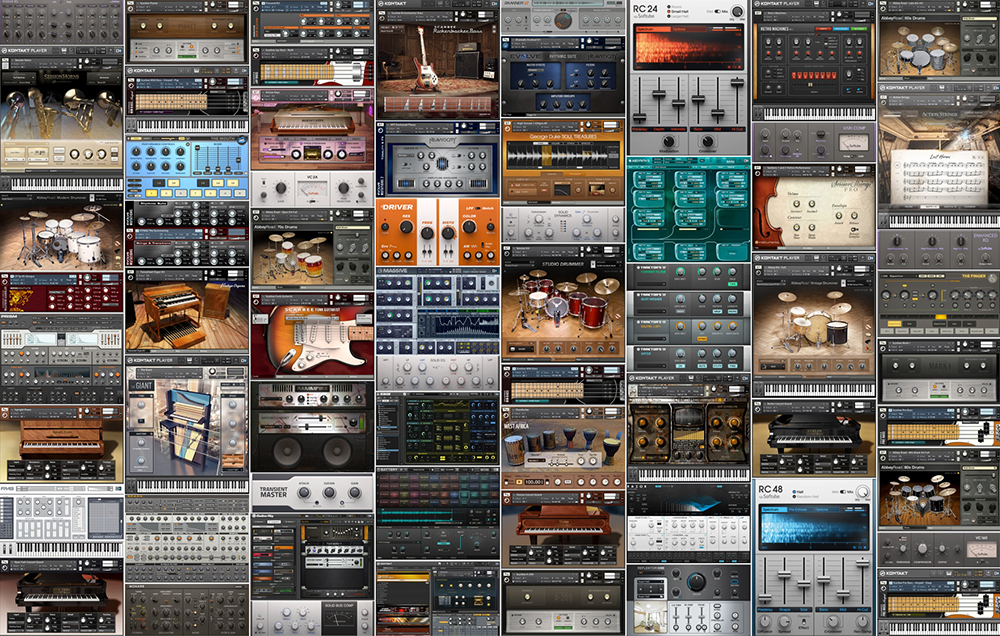This screenshot has width=1000, height=636.
Task: Click the Smooth button on Transient Master
Action: pos(316,503)
